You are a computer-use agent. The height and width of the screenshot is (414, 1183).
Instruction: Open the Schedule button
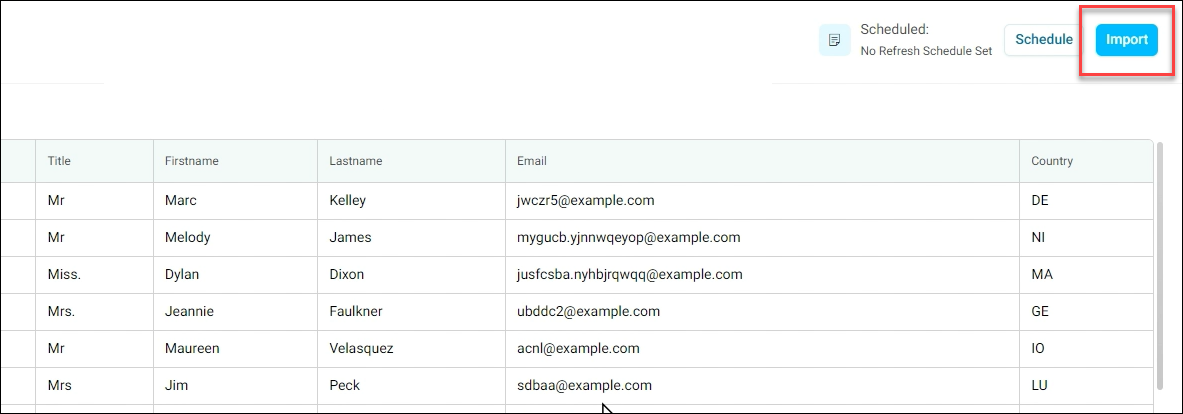coord(1044,40)
